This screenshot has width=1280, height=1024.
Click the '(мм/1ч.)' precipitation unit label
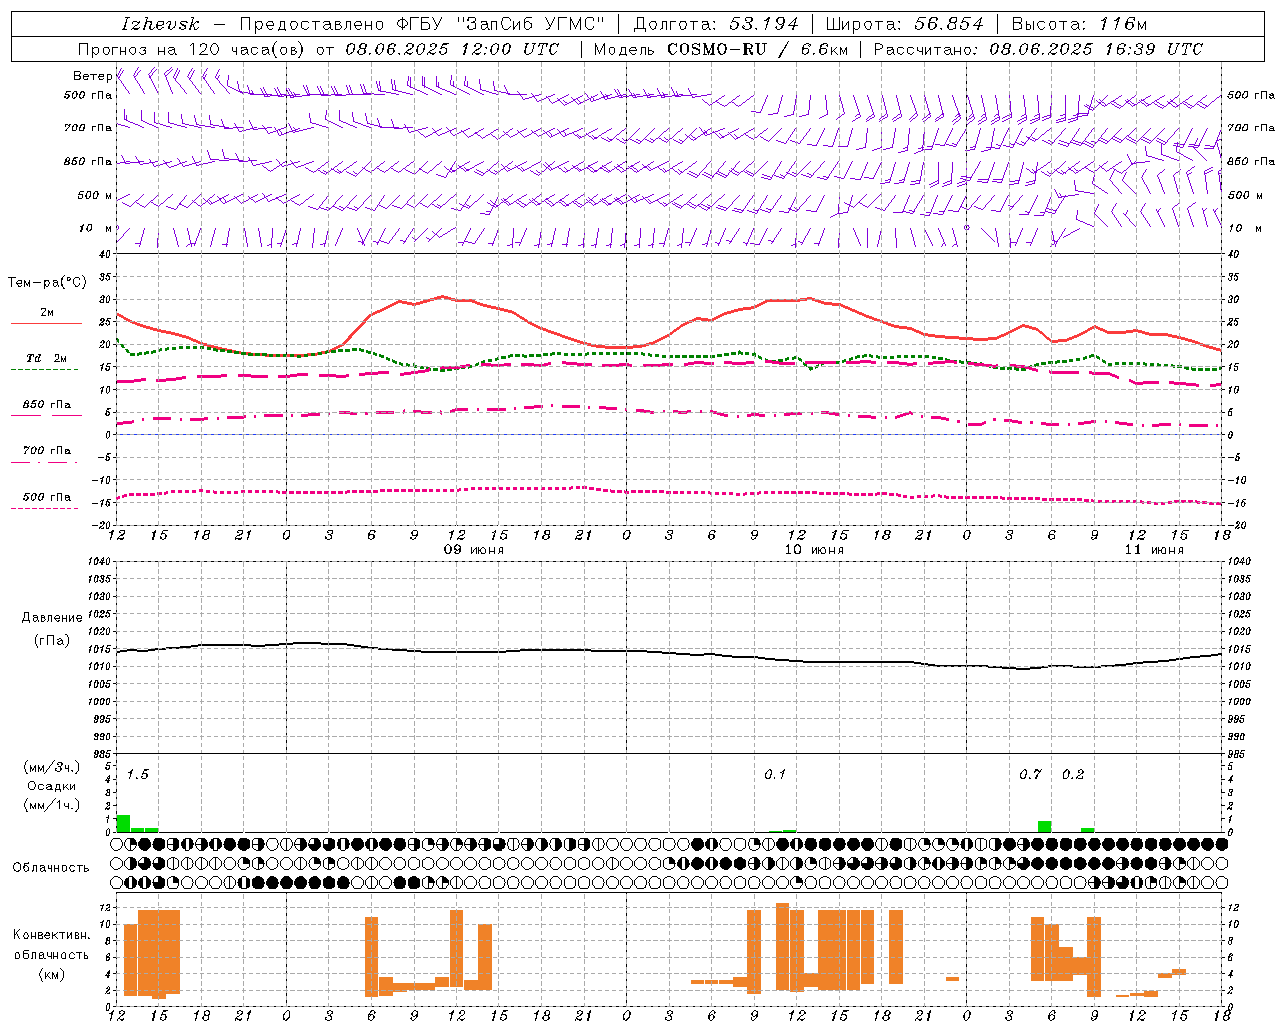[x=52, y=805]
